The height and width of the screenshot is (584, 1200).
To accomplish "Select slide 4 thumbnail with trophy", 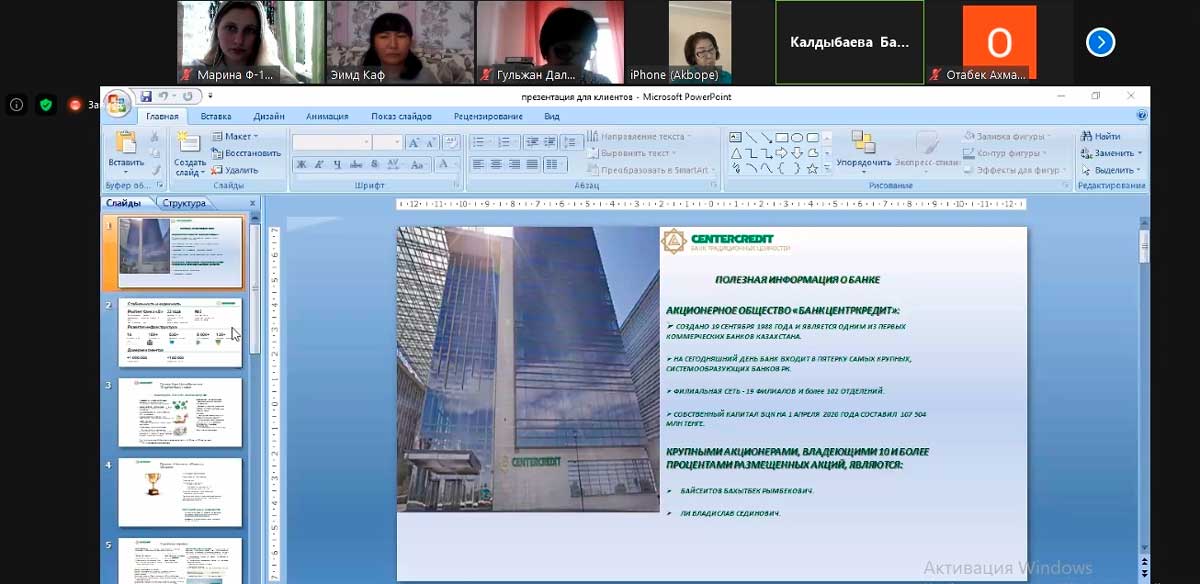I will (180, 492).
